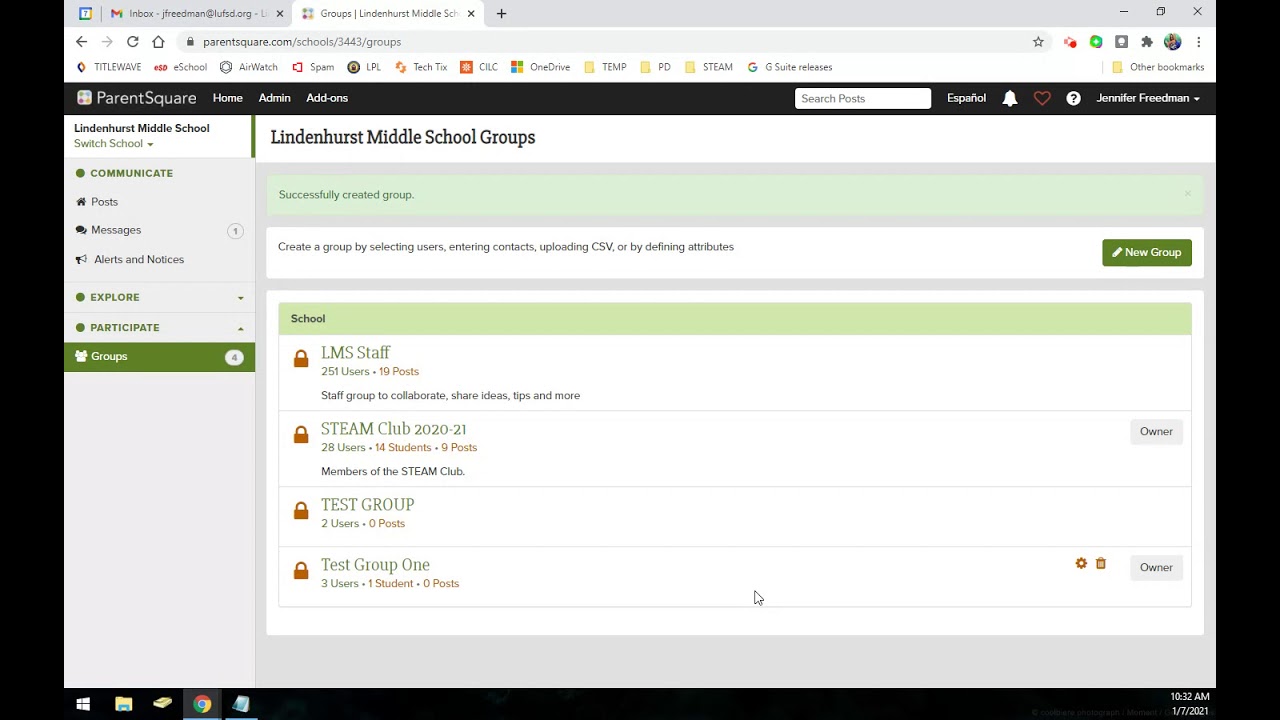Open the Windows Start menu
Screen dimensions: 1280x720
click(x=83, y=704)
